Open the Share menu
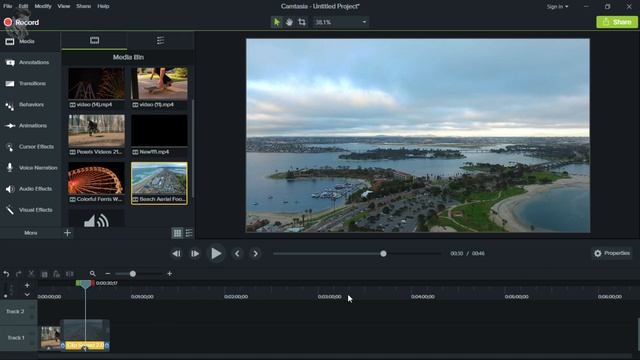This screenshot has width=640, height=360. 83,6
